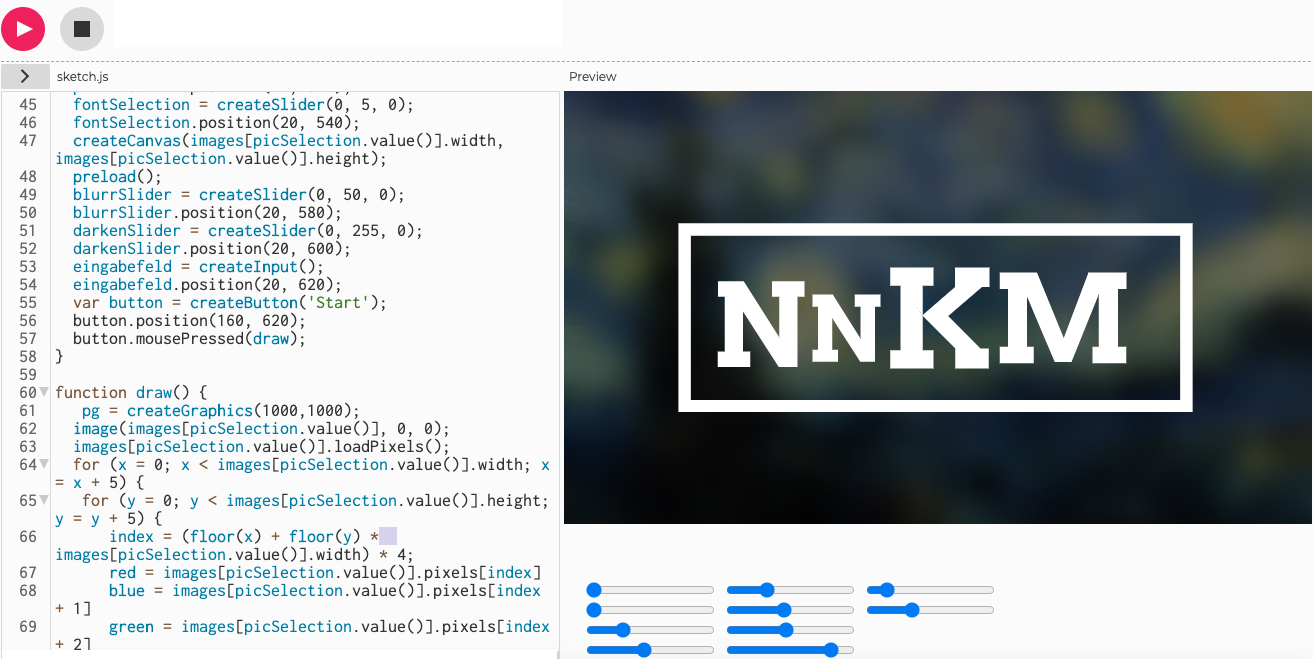Click the NnKM logo in the preview canvas
The image size is (1313, 659).
point(935,317)
